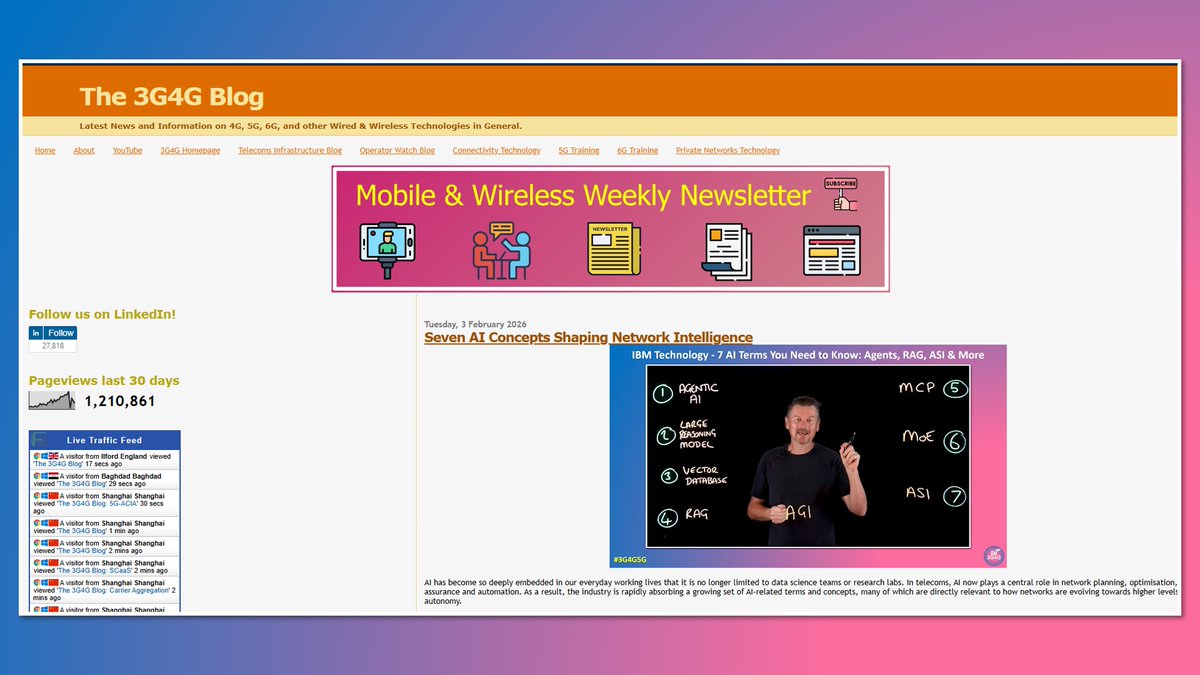Image resolution: width=1200 pixels, height=675 pixels.
Task: Click the 'Pageviews last 30 days' heading
Action: [x=104, y=380]
